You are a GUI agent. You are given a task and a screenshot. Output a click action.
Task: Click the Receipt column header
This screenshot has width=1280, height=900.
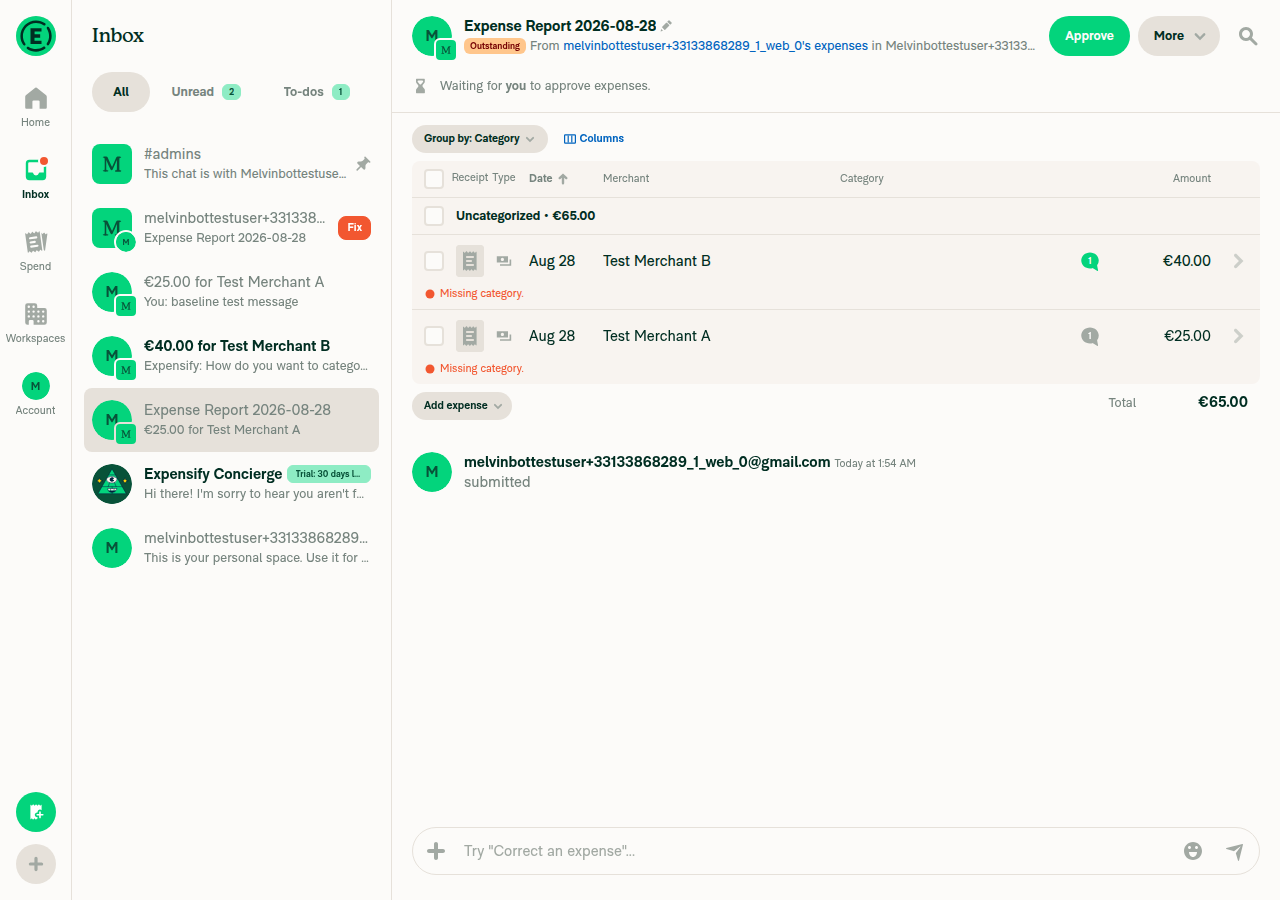(x=470, y=178)
